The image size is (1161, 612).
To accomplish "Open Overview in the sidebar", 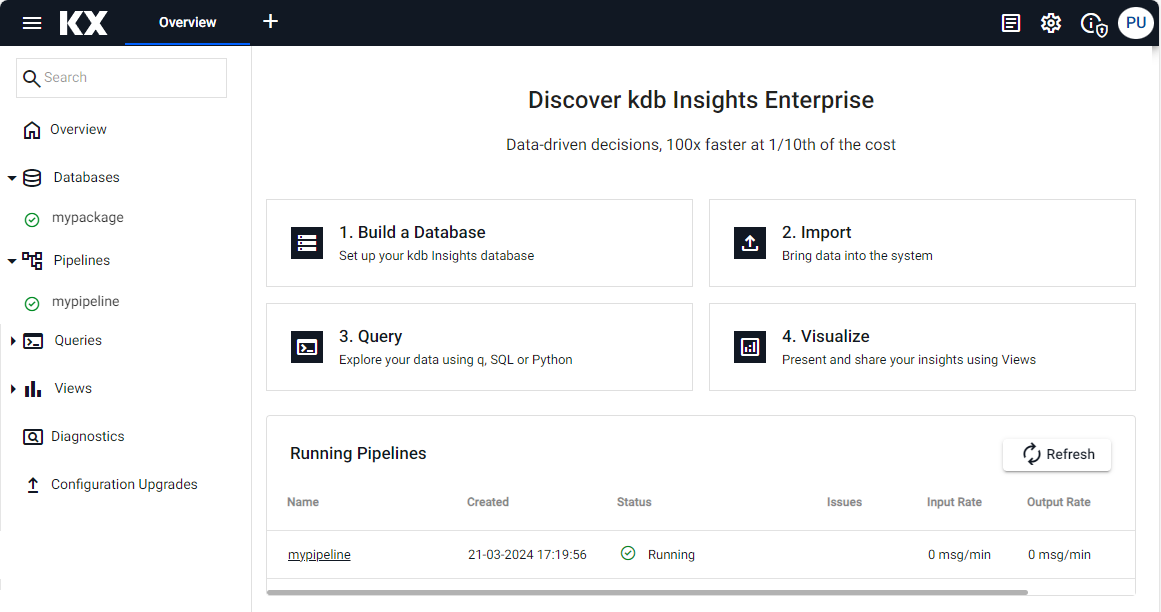I will (78, 130).
